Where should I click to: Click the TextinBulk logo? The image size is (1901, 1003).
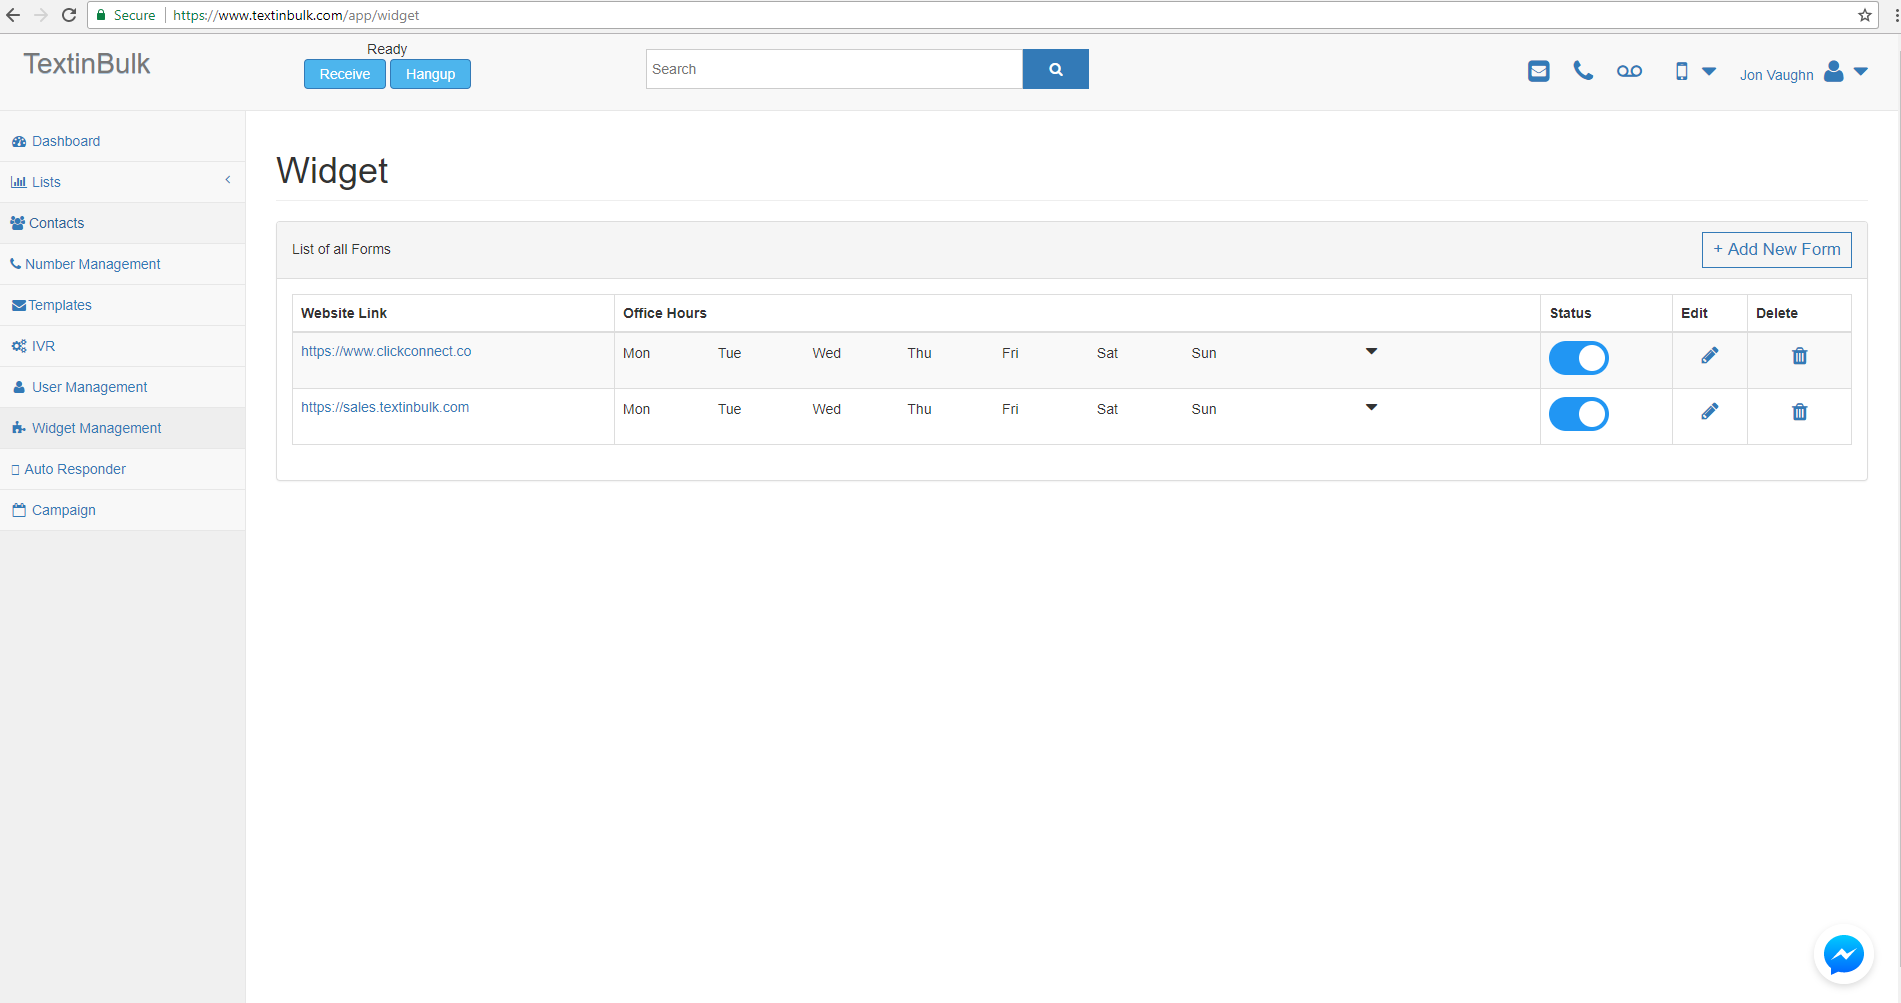click(x=87, y=64)
